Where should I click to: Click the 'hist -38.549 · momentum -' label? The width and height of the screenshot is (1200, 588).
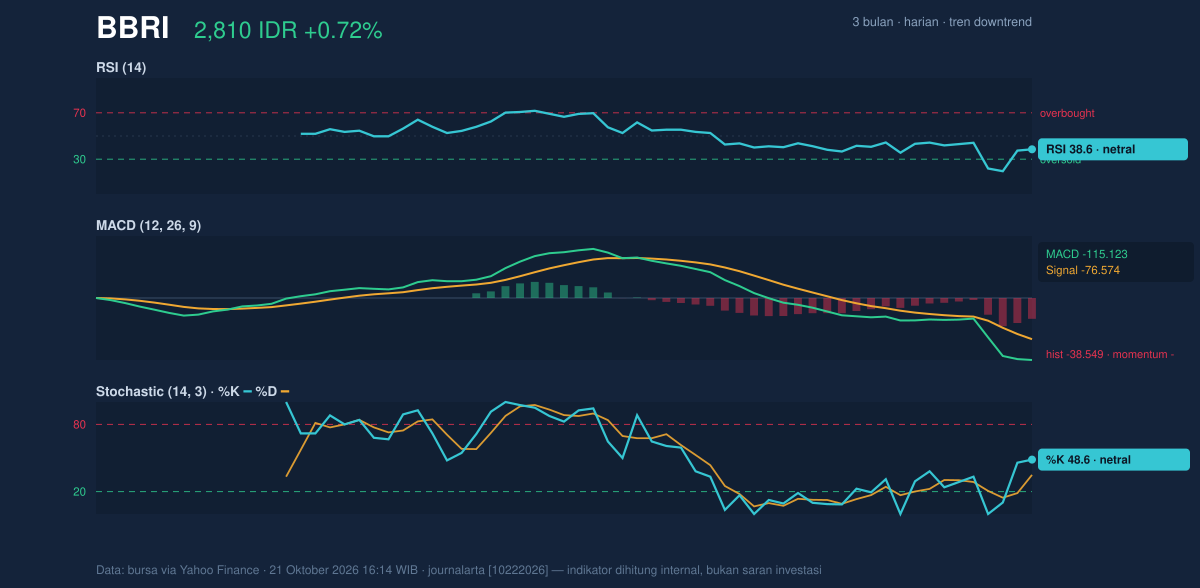click(1110, 354)
